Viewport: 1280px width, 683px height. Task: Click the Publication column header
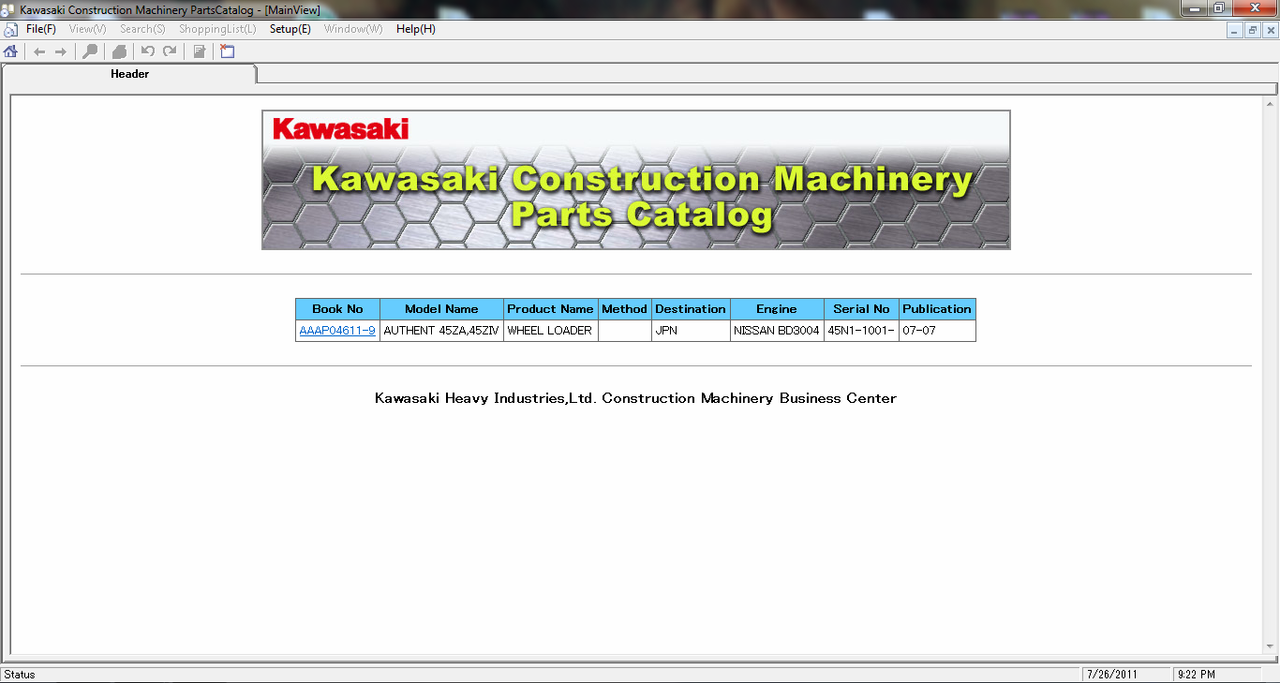coord(937,309)
